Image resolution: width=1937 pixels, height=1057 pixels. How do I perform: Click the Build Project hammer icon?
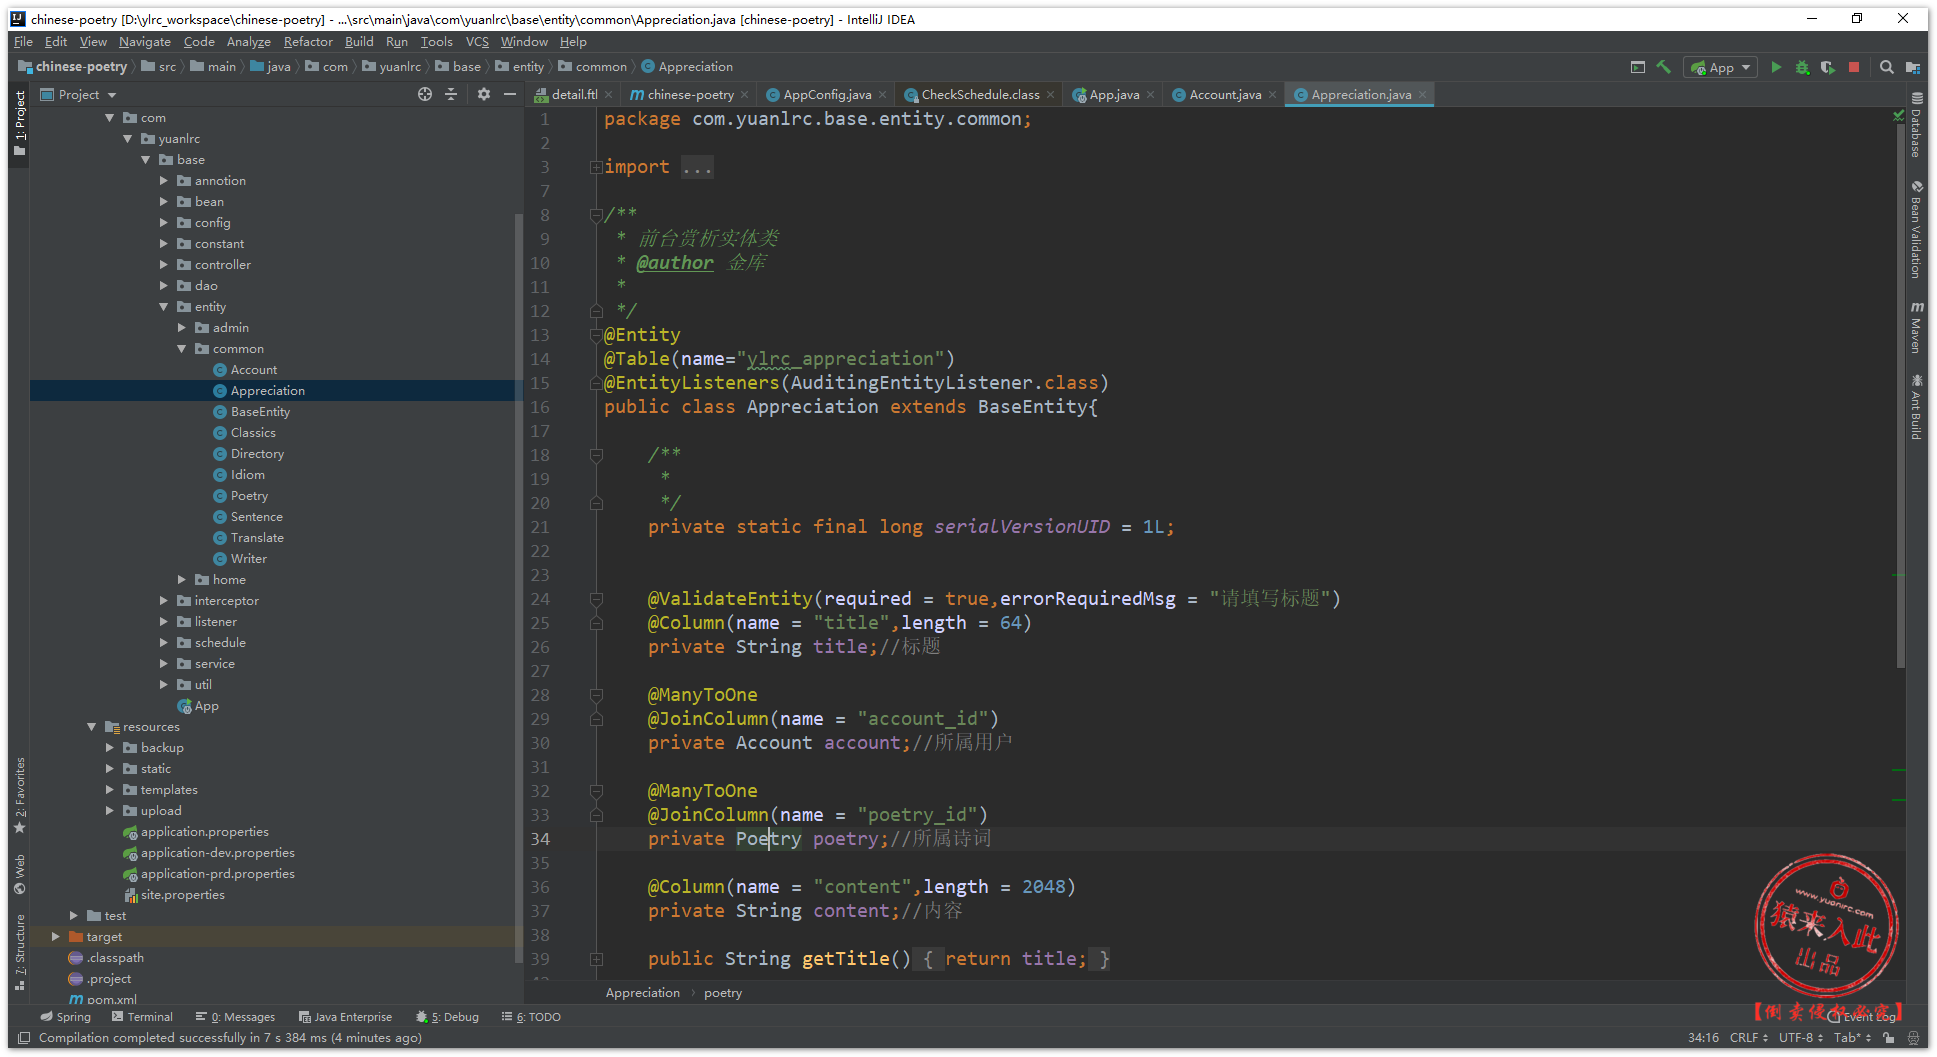coord(1664,67)
